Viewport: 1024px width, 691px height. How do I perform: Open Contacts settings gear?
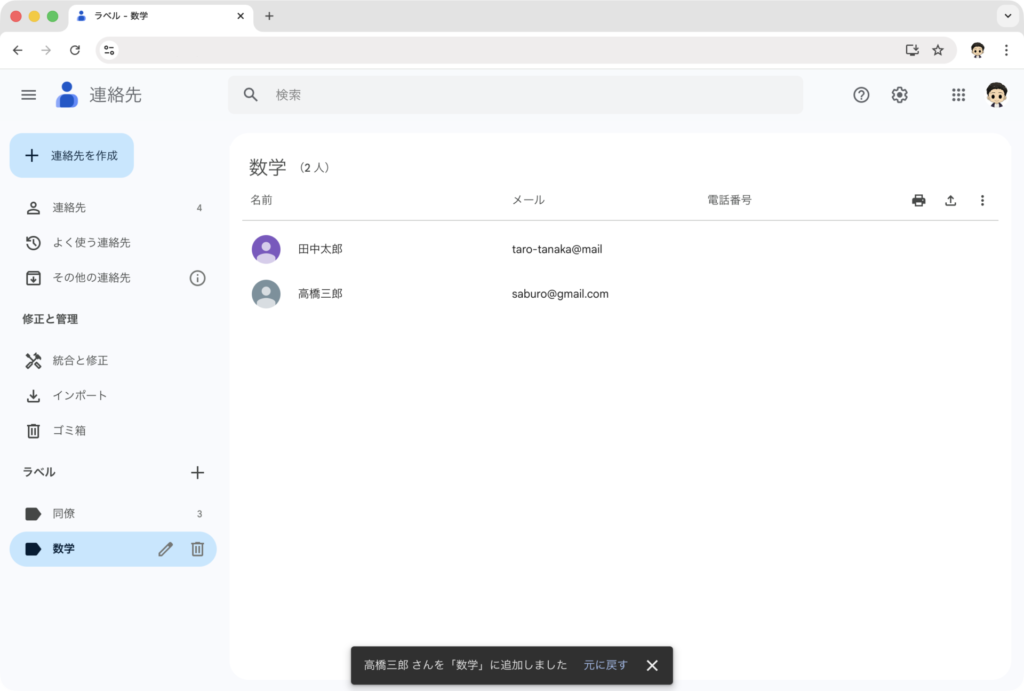[899, 95]
